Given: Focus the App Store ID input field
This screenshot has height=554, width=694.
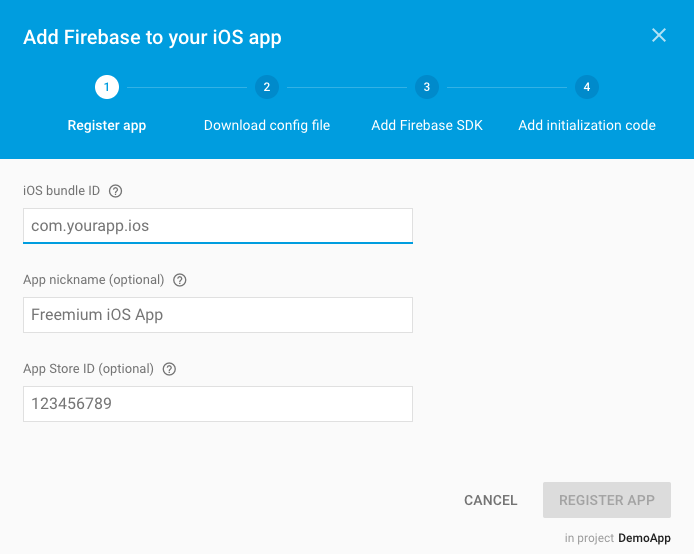Looking at the screenshot, I should coord(217,404).
